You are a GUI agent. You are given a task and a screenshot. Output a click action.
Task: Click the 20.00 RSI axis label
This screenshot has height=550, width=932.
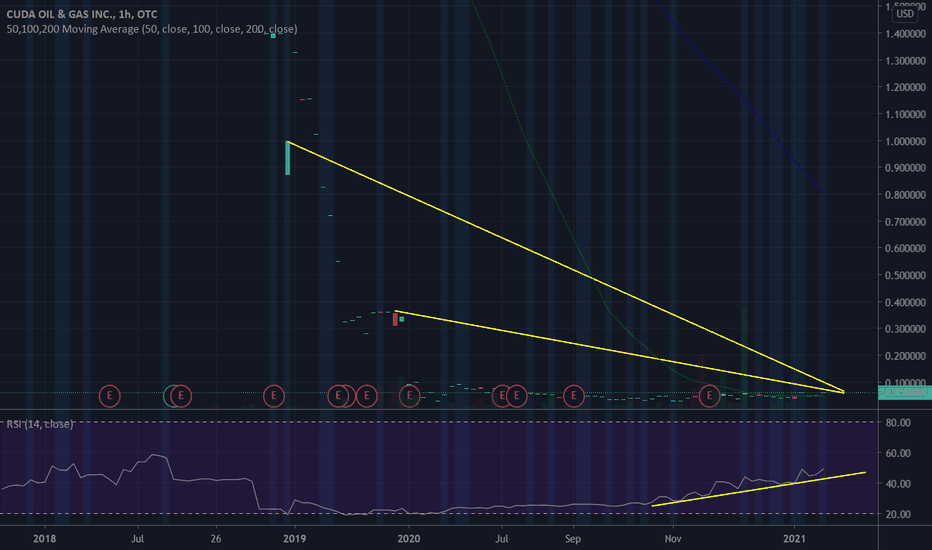(898, 514)
